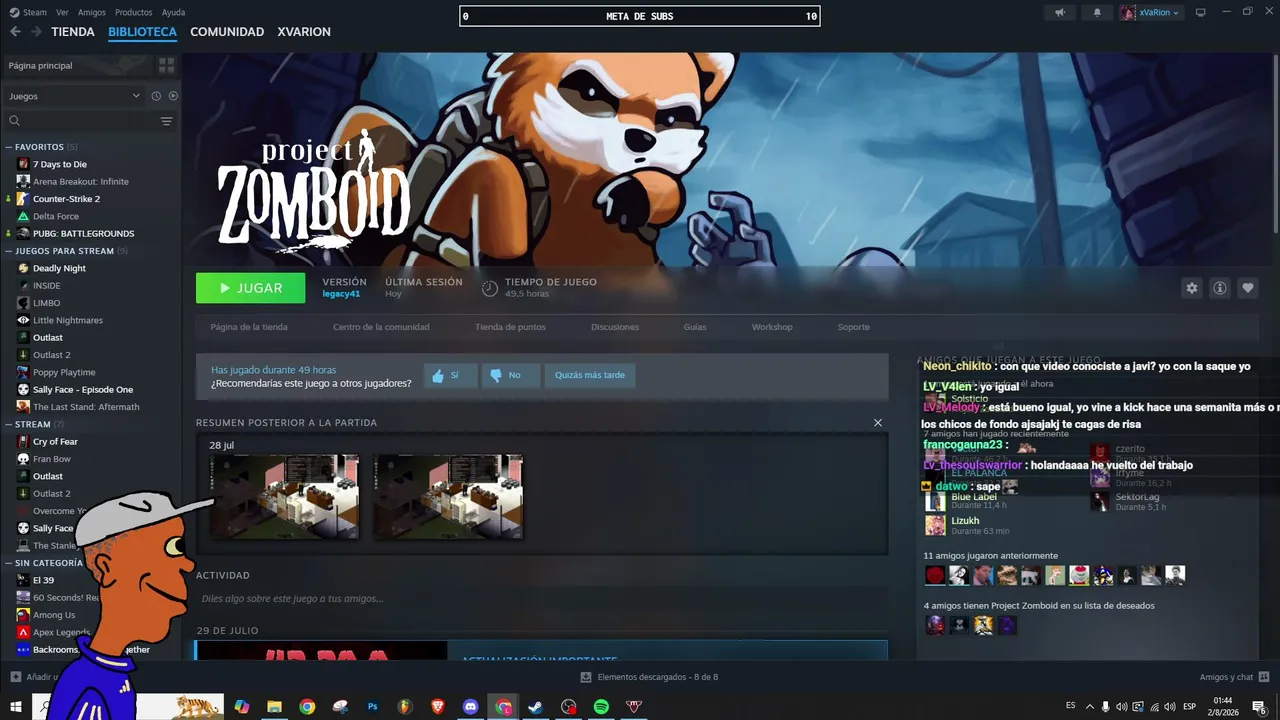Open Project Zomboid settings gear

pos(1191,288)
